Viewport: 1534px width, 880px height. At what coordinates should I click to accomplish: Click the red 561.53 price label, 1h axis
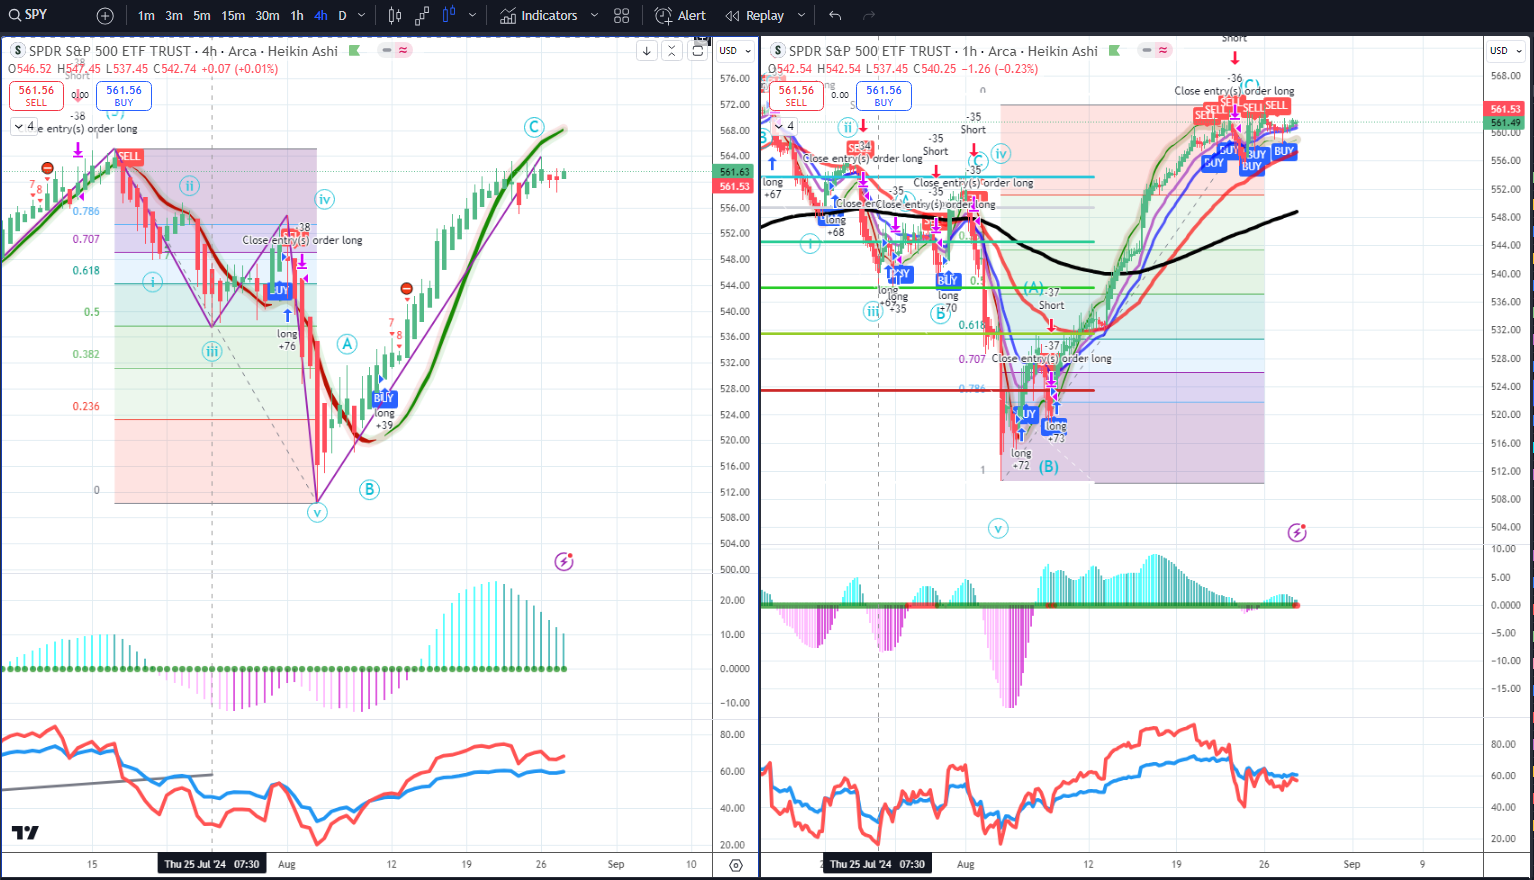(x=1505, y=109)
